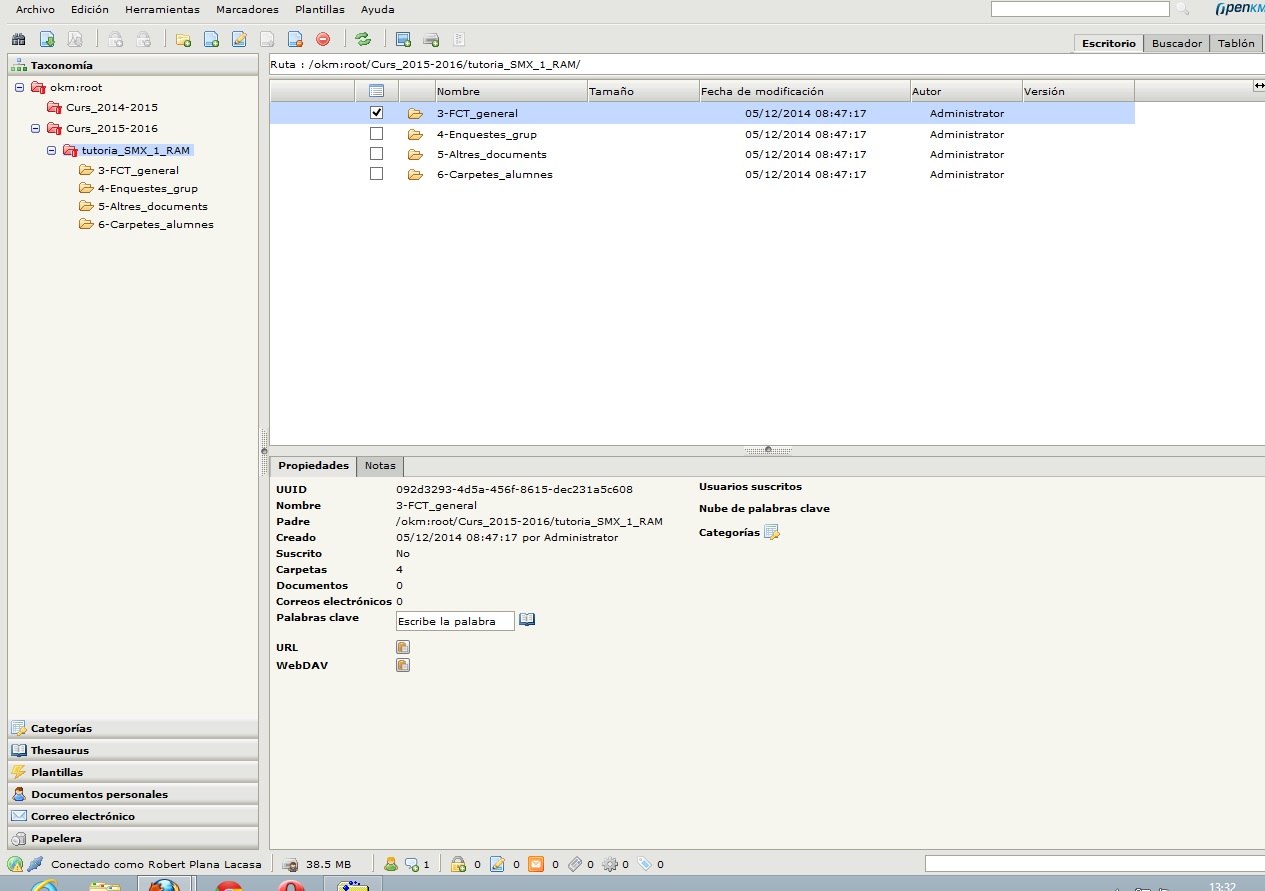This screenshot has width=1265, height=891.
Task: Copy the URL to clipboard icon
Action: tap(403, 647)
